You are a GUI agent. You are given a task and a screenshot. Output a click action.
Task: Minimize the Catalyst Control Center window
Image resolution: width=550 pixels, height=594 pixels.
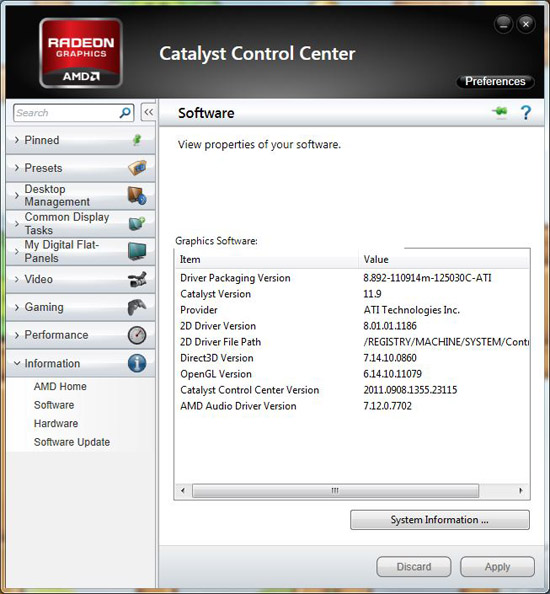click(503, 24)
